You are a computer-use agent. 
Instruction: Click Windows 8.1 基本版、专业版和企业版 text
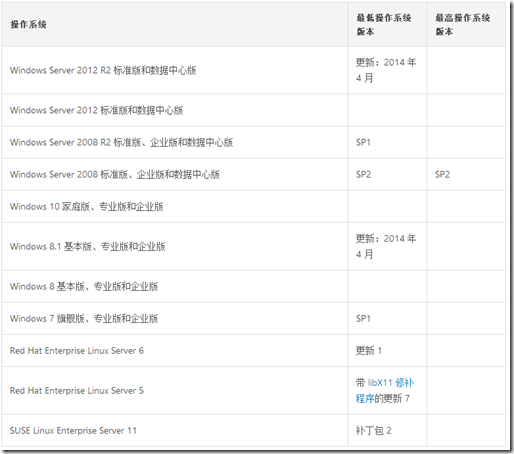(87, 246)
